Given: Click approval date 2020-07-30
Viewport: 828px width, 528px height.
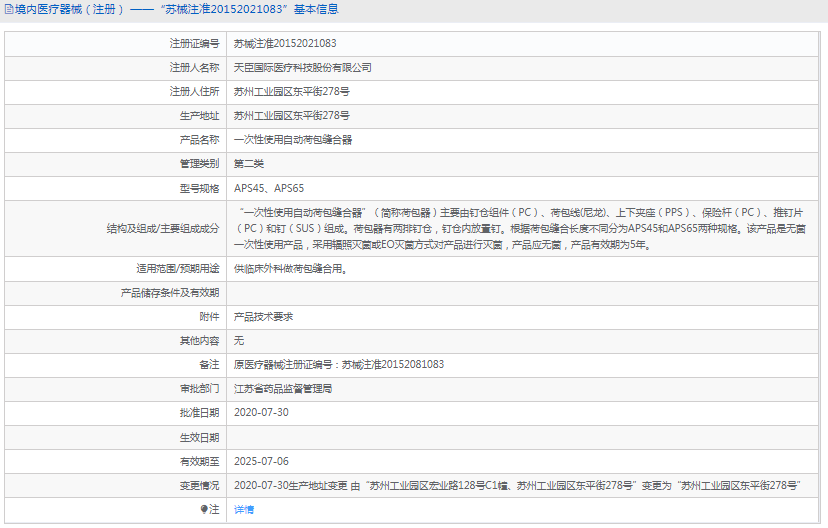Looking at the screenshot, I should [x=261, y=412].
